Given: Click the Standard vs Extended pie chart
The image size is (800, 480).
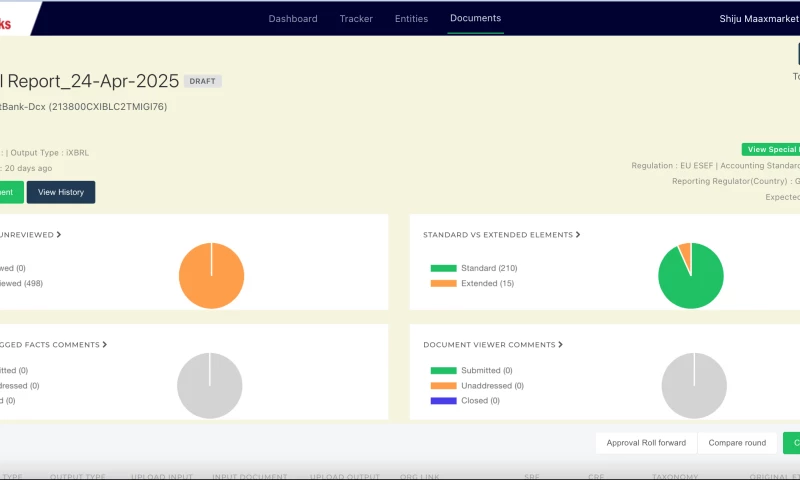Looking at the screenshot, I should pos(691,275).
